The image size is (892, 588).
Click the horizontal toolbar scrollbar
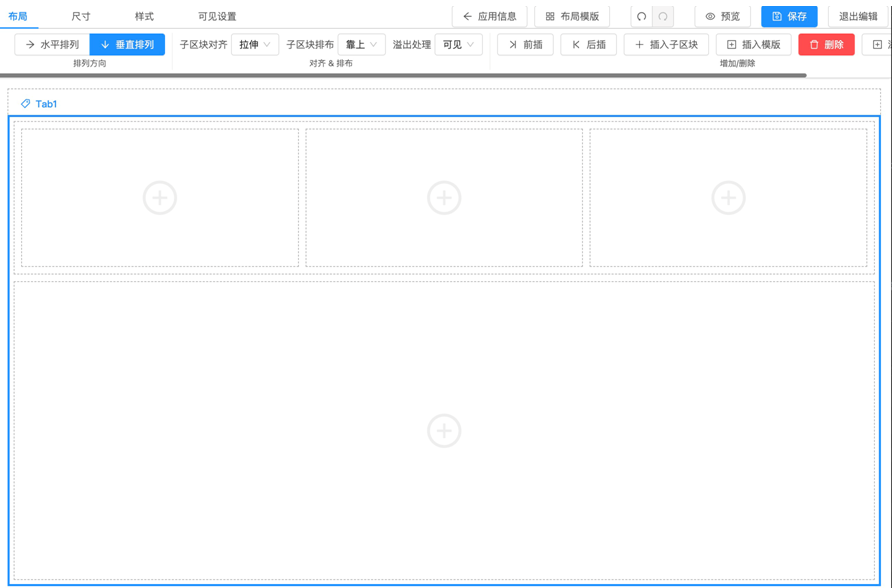[x=403, y=75]
